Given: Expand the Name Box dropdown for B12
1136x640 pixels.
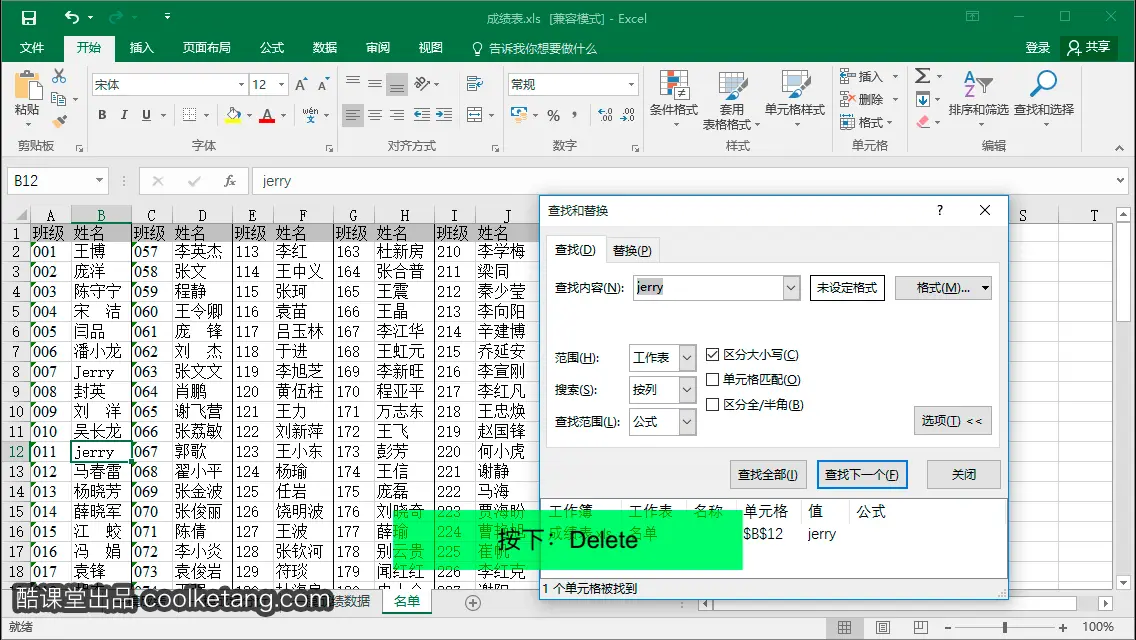Looking at the screenshot, I should pyautogui.click(x=99, y=180).
